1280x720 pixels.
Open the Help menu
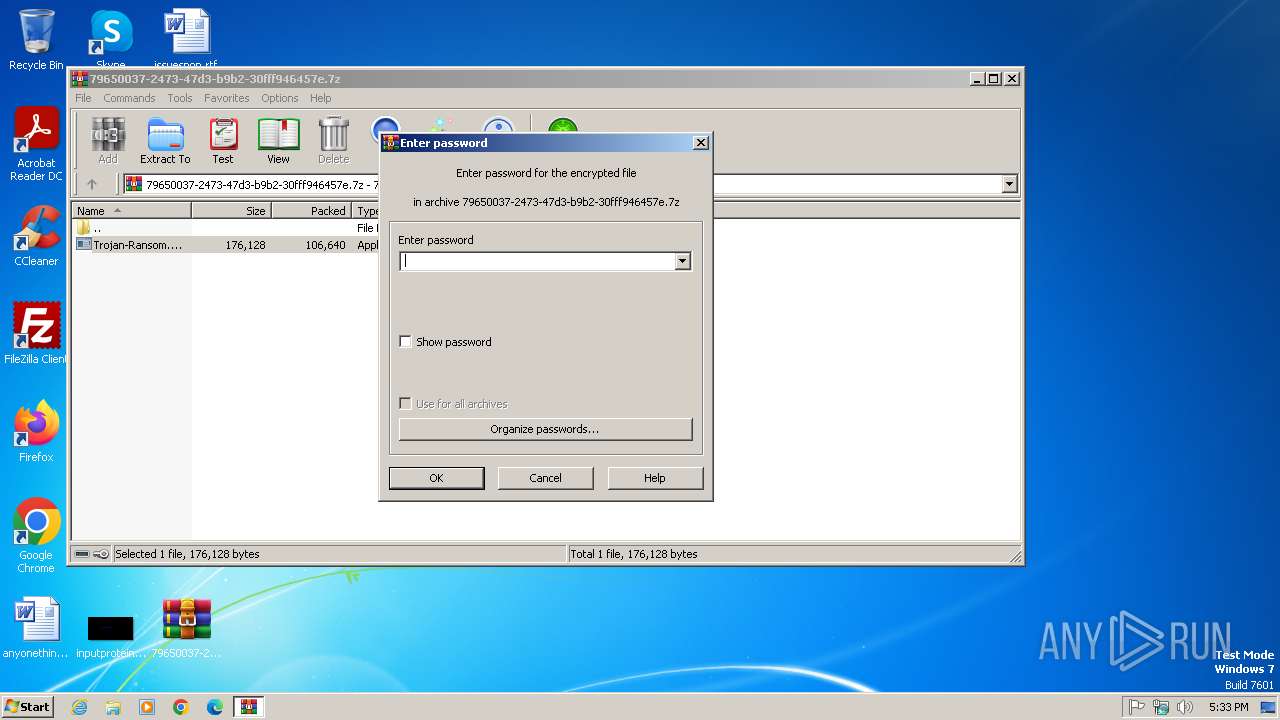pyautogui.click(x=320, y=98)
